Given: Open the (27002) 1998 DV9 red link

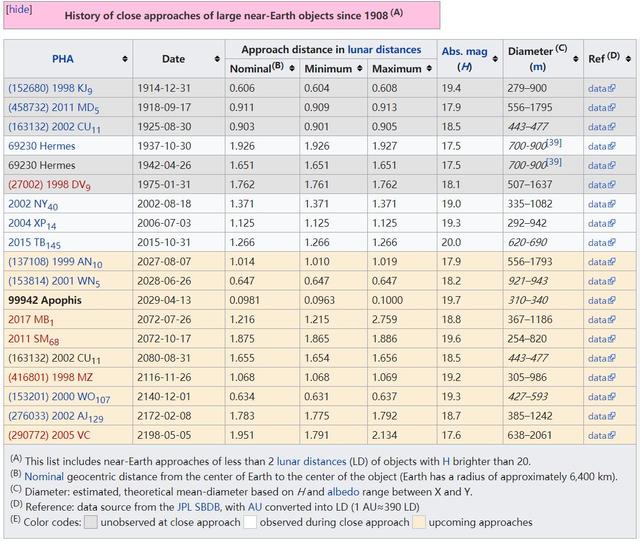Looking at the screenshot, I should pyautogui.click(x=51, y=184).
